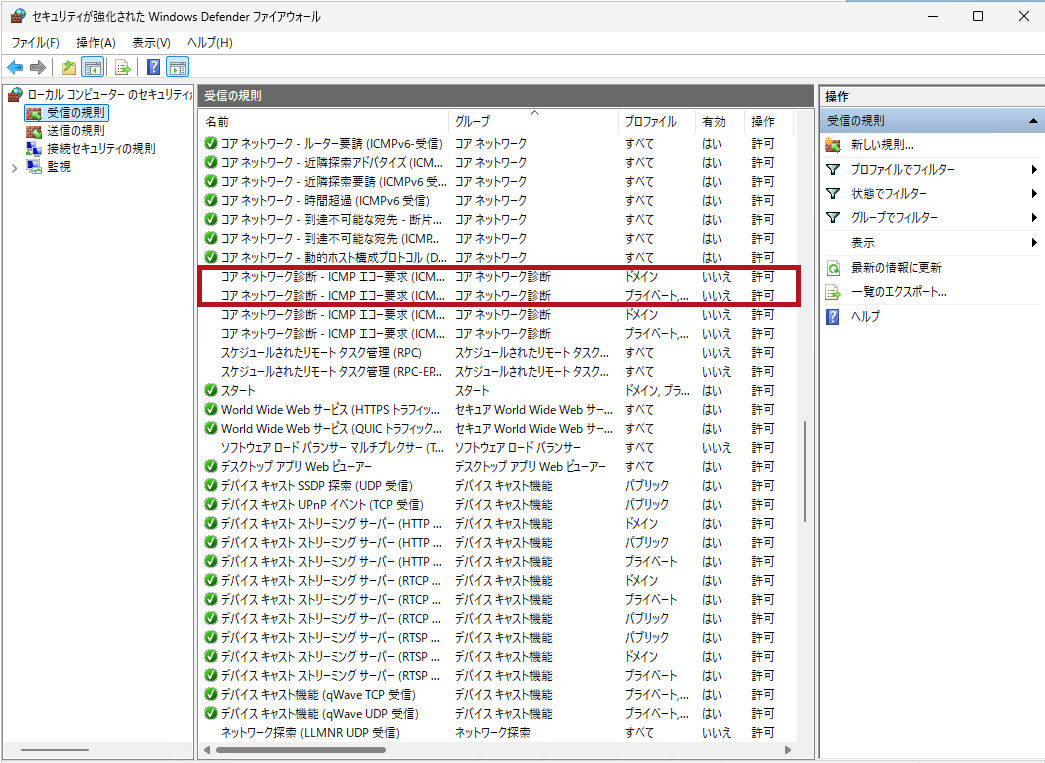Open the 表示 submenu arrow in actions
1045x763 pixels.
1034,243
